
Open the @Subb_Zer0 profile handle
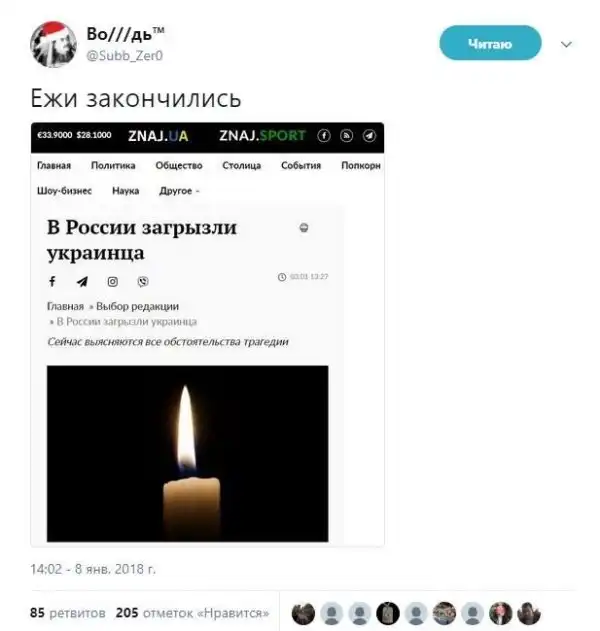pos(124,56)
